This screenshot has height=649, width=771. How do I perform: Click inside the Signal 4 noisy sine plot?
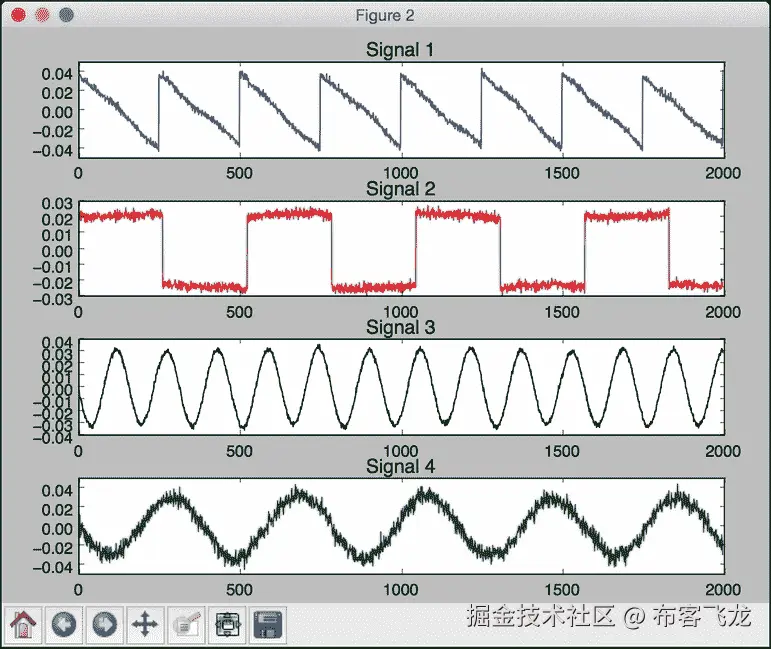pyautogui.click(x=401, y=526)
